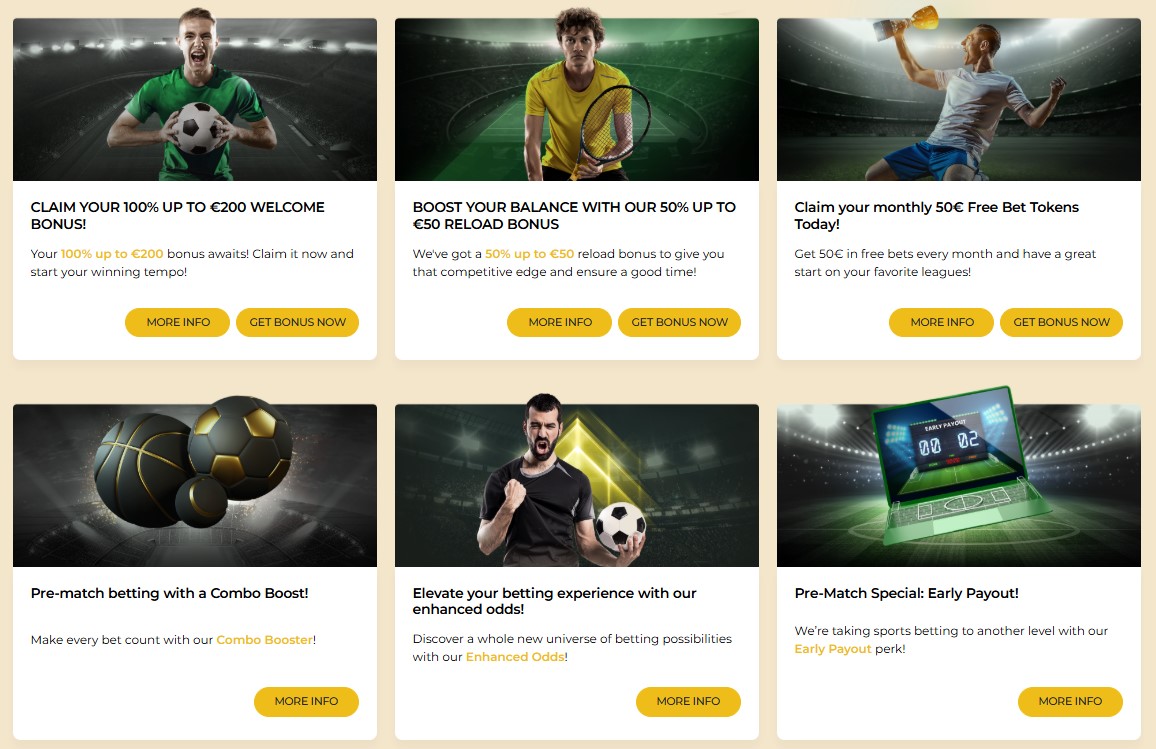
Task: Click the green-shirt footballer welcome bonus image
Action: [x=195, y=99]
